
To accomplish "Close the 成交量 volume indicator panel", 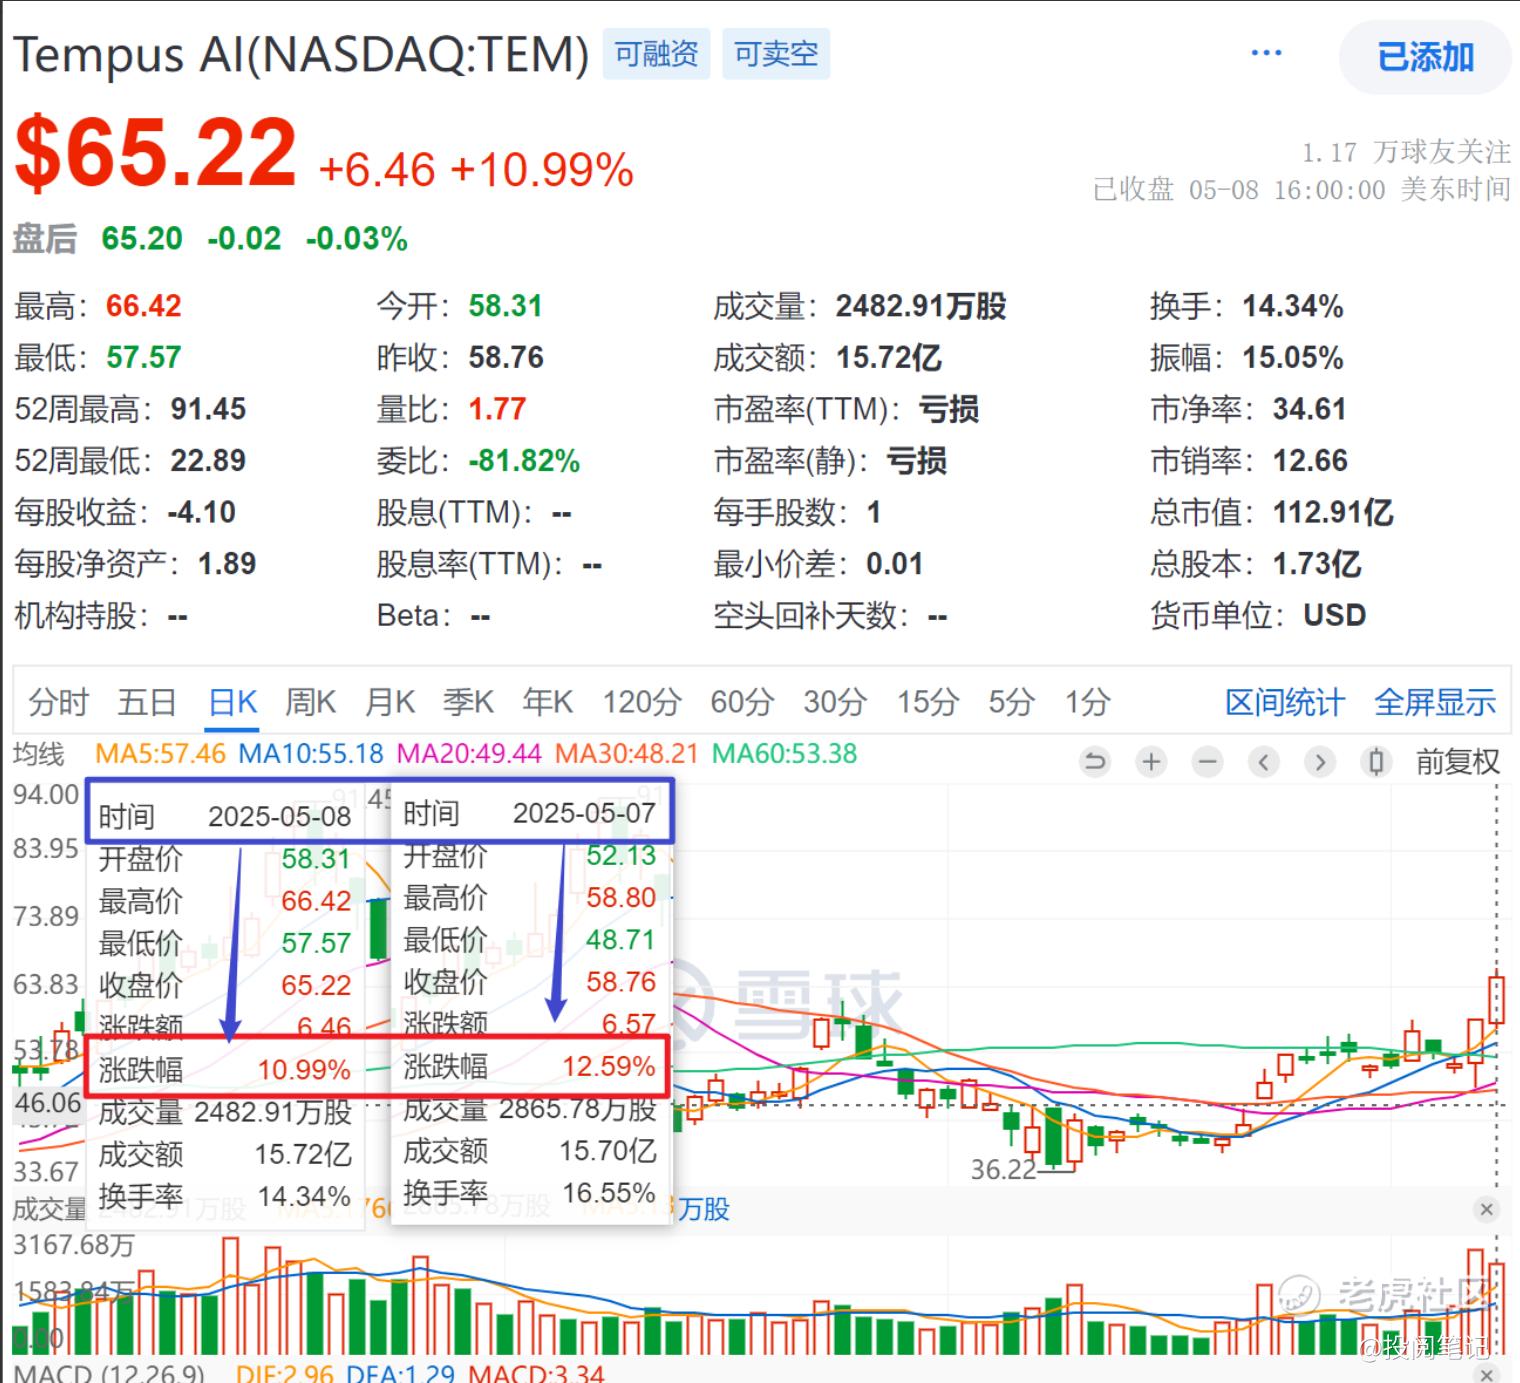I will [1487, 1210].
